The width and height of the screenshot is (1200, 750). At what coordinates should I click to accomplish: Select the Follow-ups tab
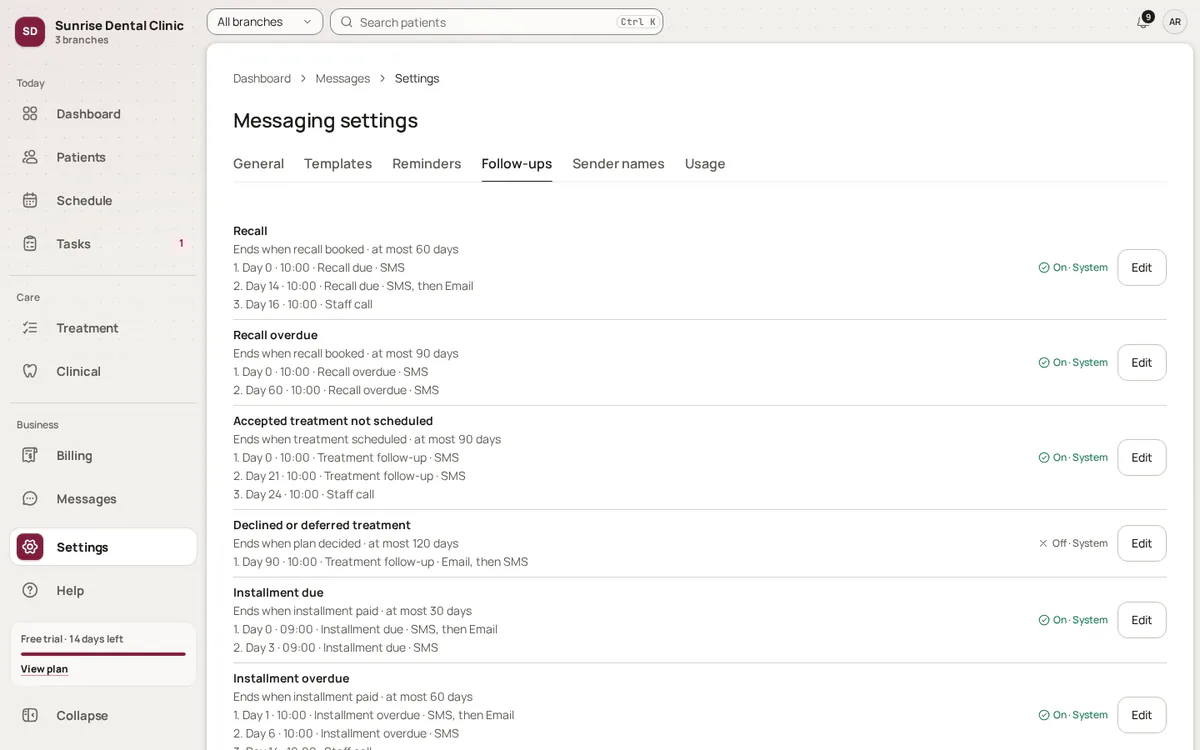[x=517, y=163]
